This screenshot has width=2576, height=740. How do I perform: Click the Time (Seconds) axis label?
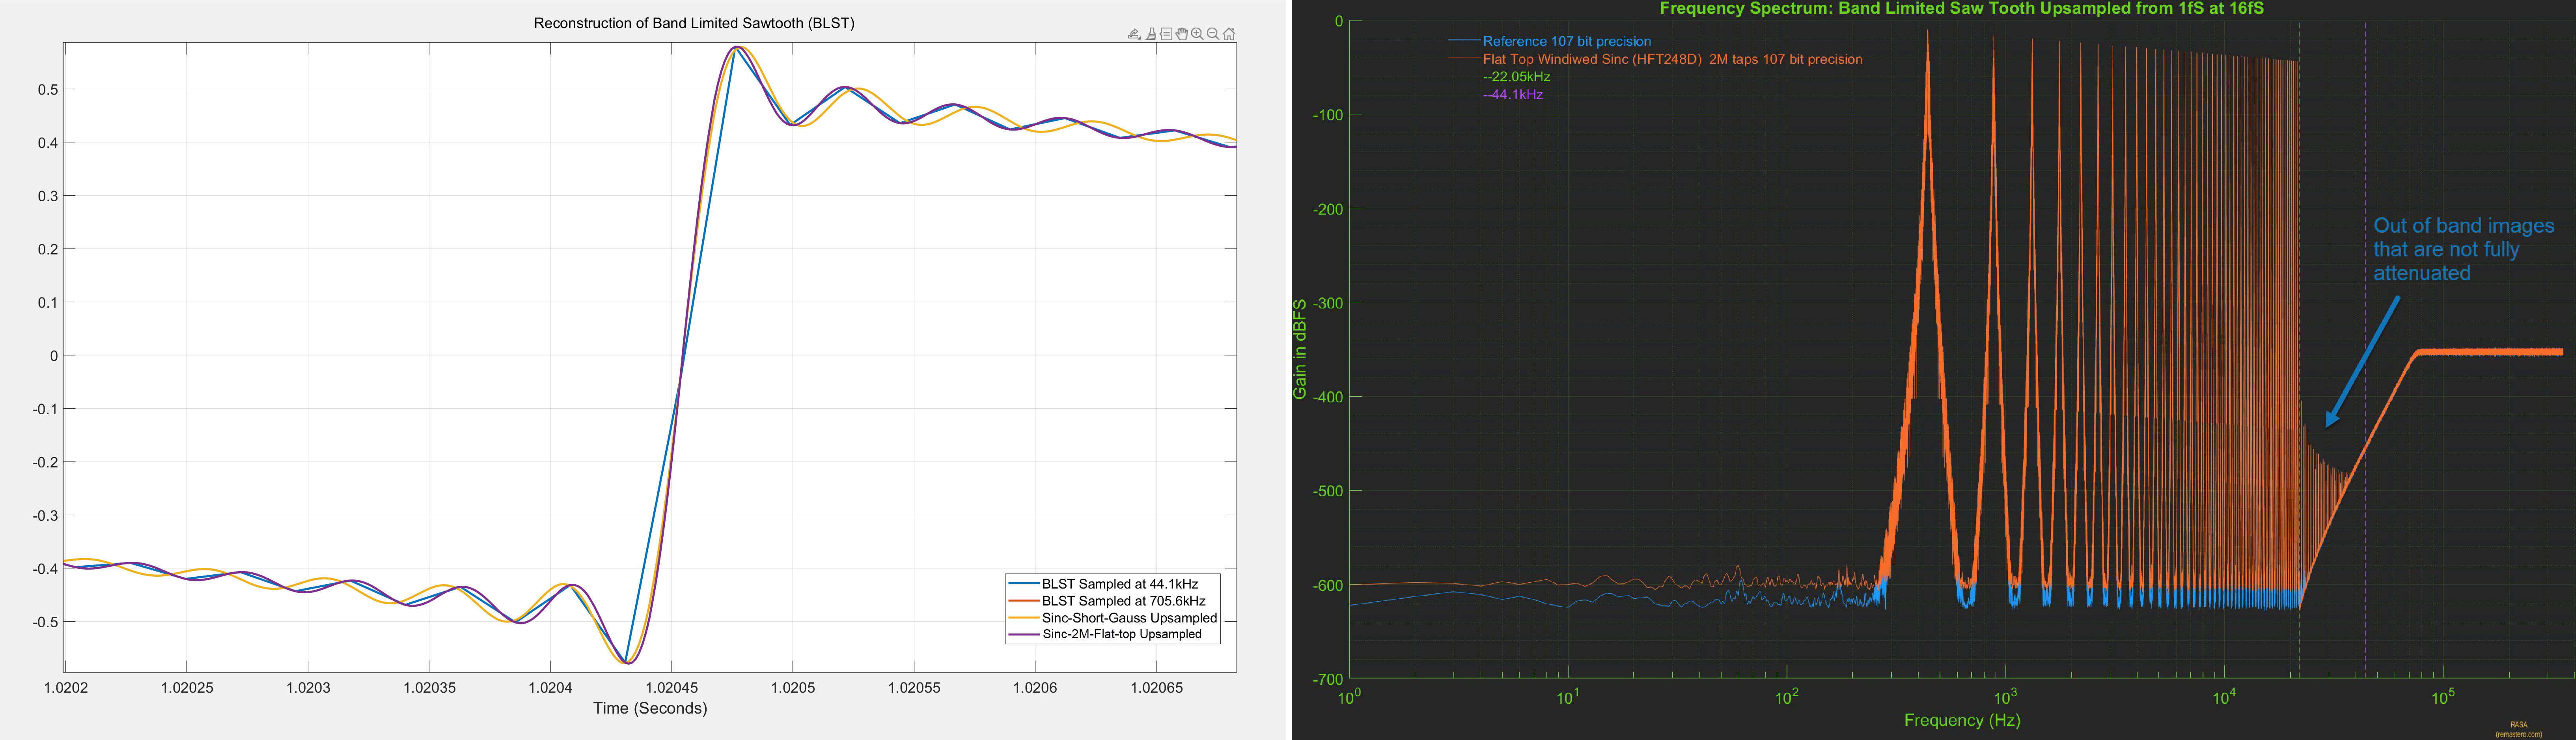point(650,708)
